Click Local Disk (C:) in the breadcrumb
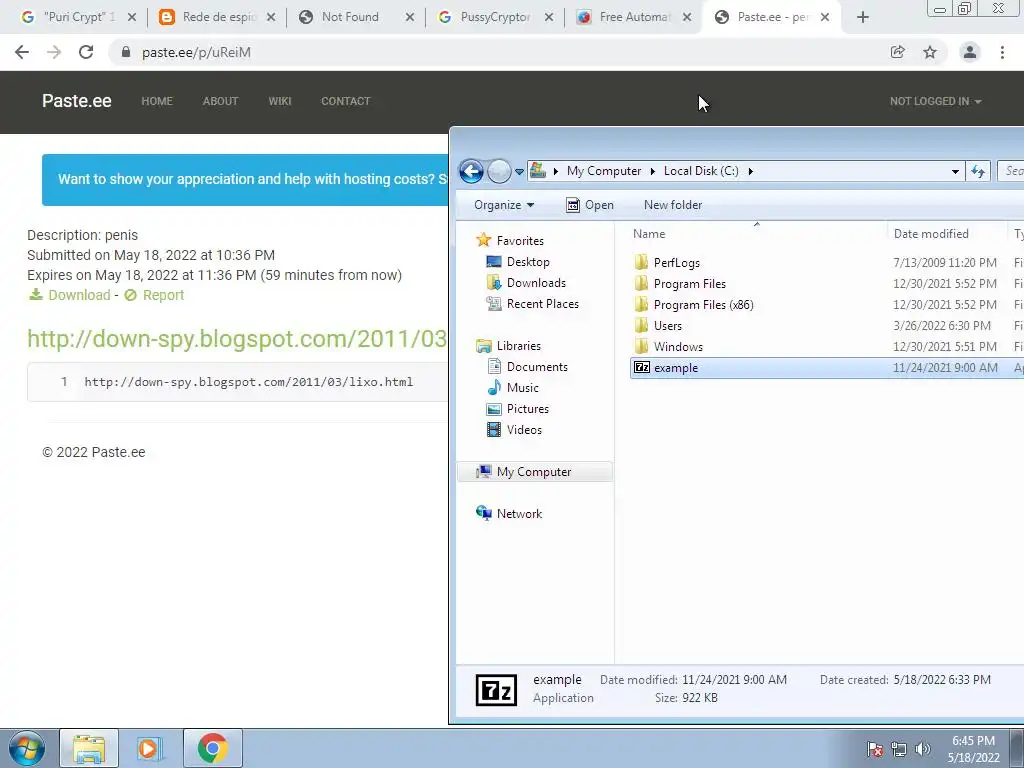The height and width of the screenshot is (768, 1024). pos(701,171)
